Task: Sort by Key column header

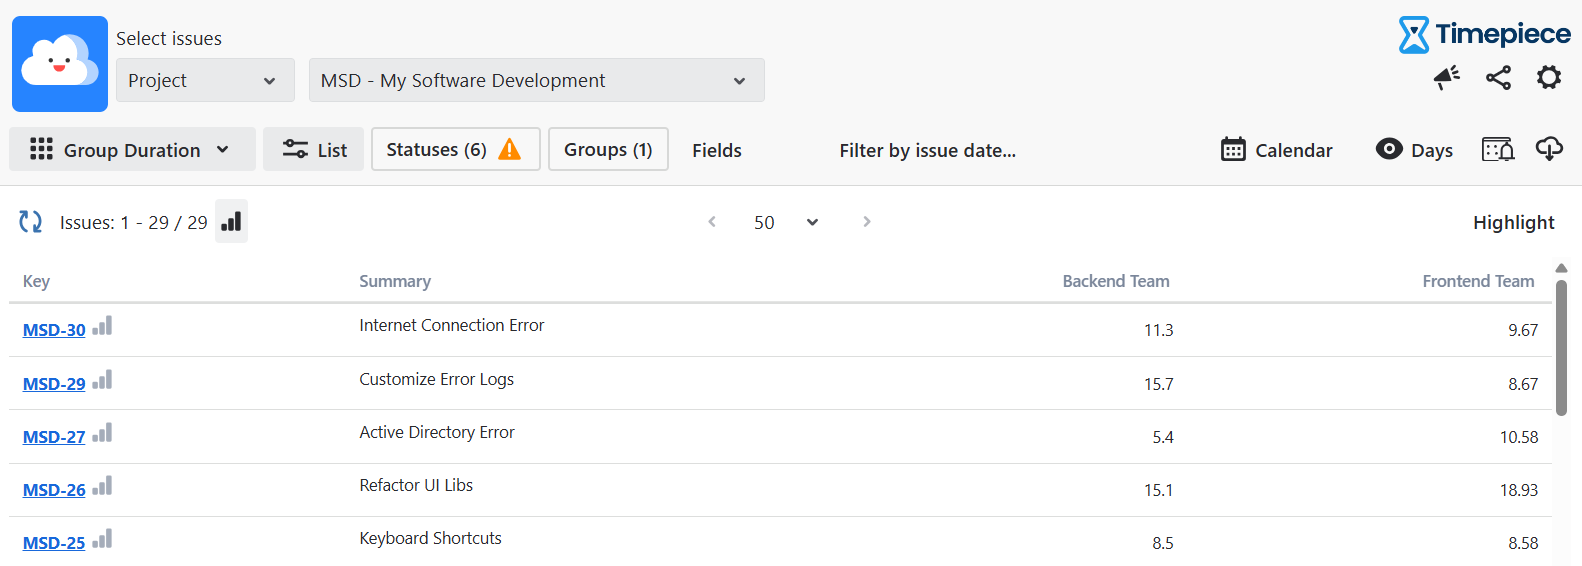Action: (x=36, y=281)
